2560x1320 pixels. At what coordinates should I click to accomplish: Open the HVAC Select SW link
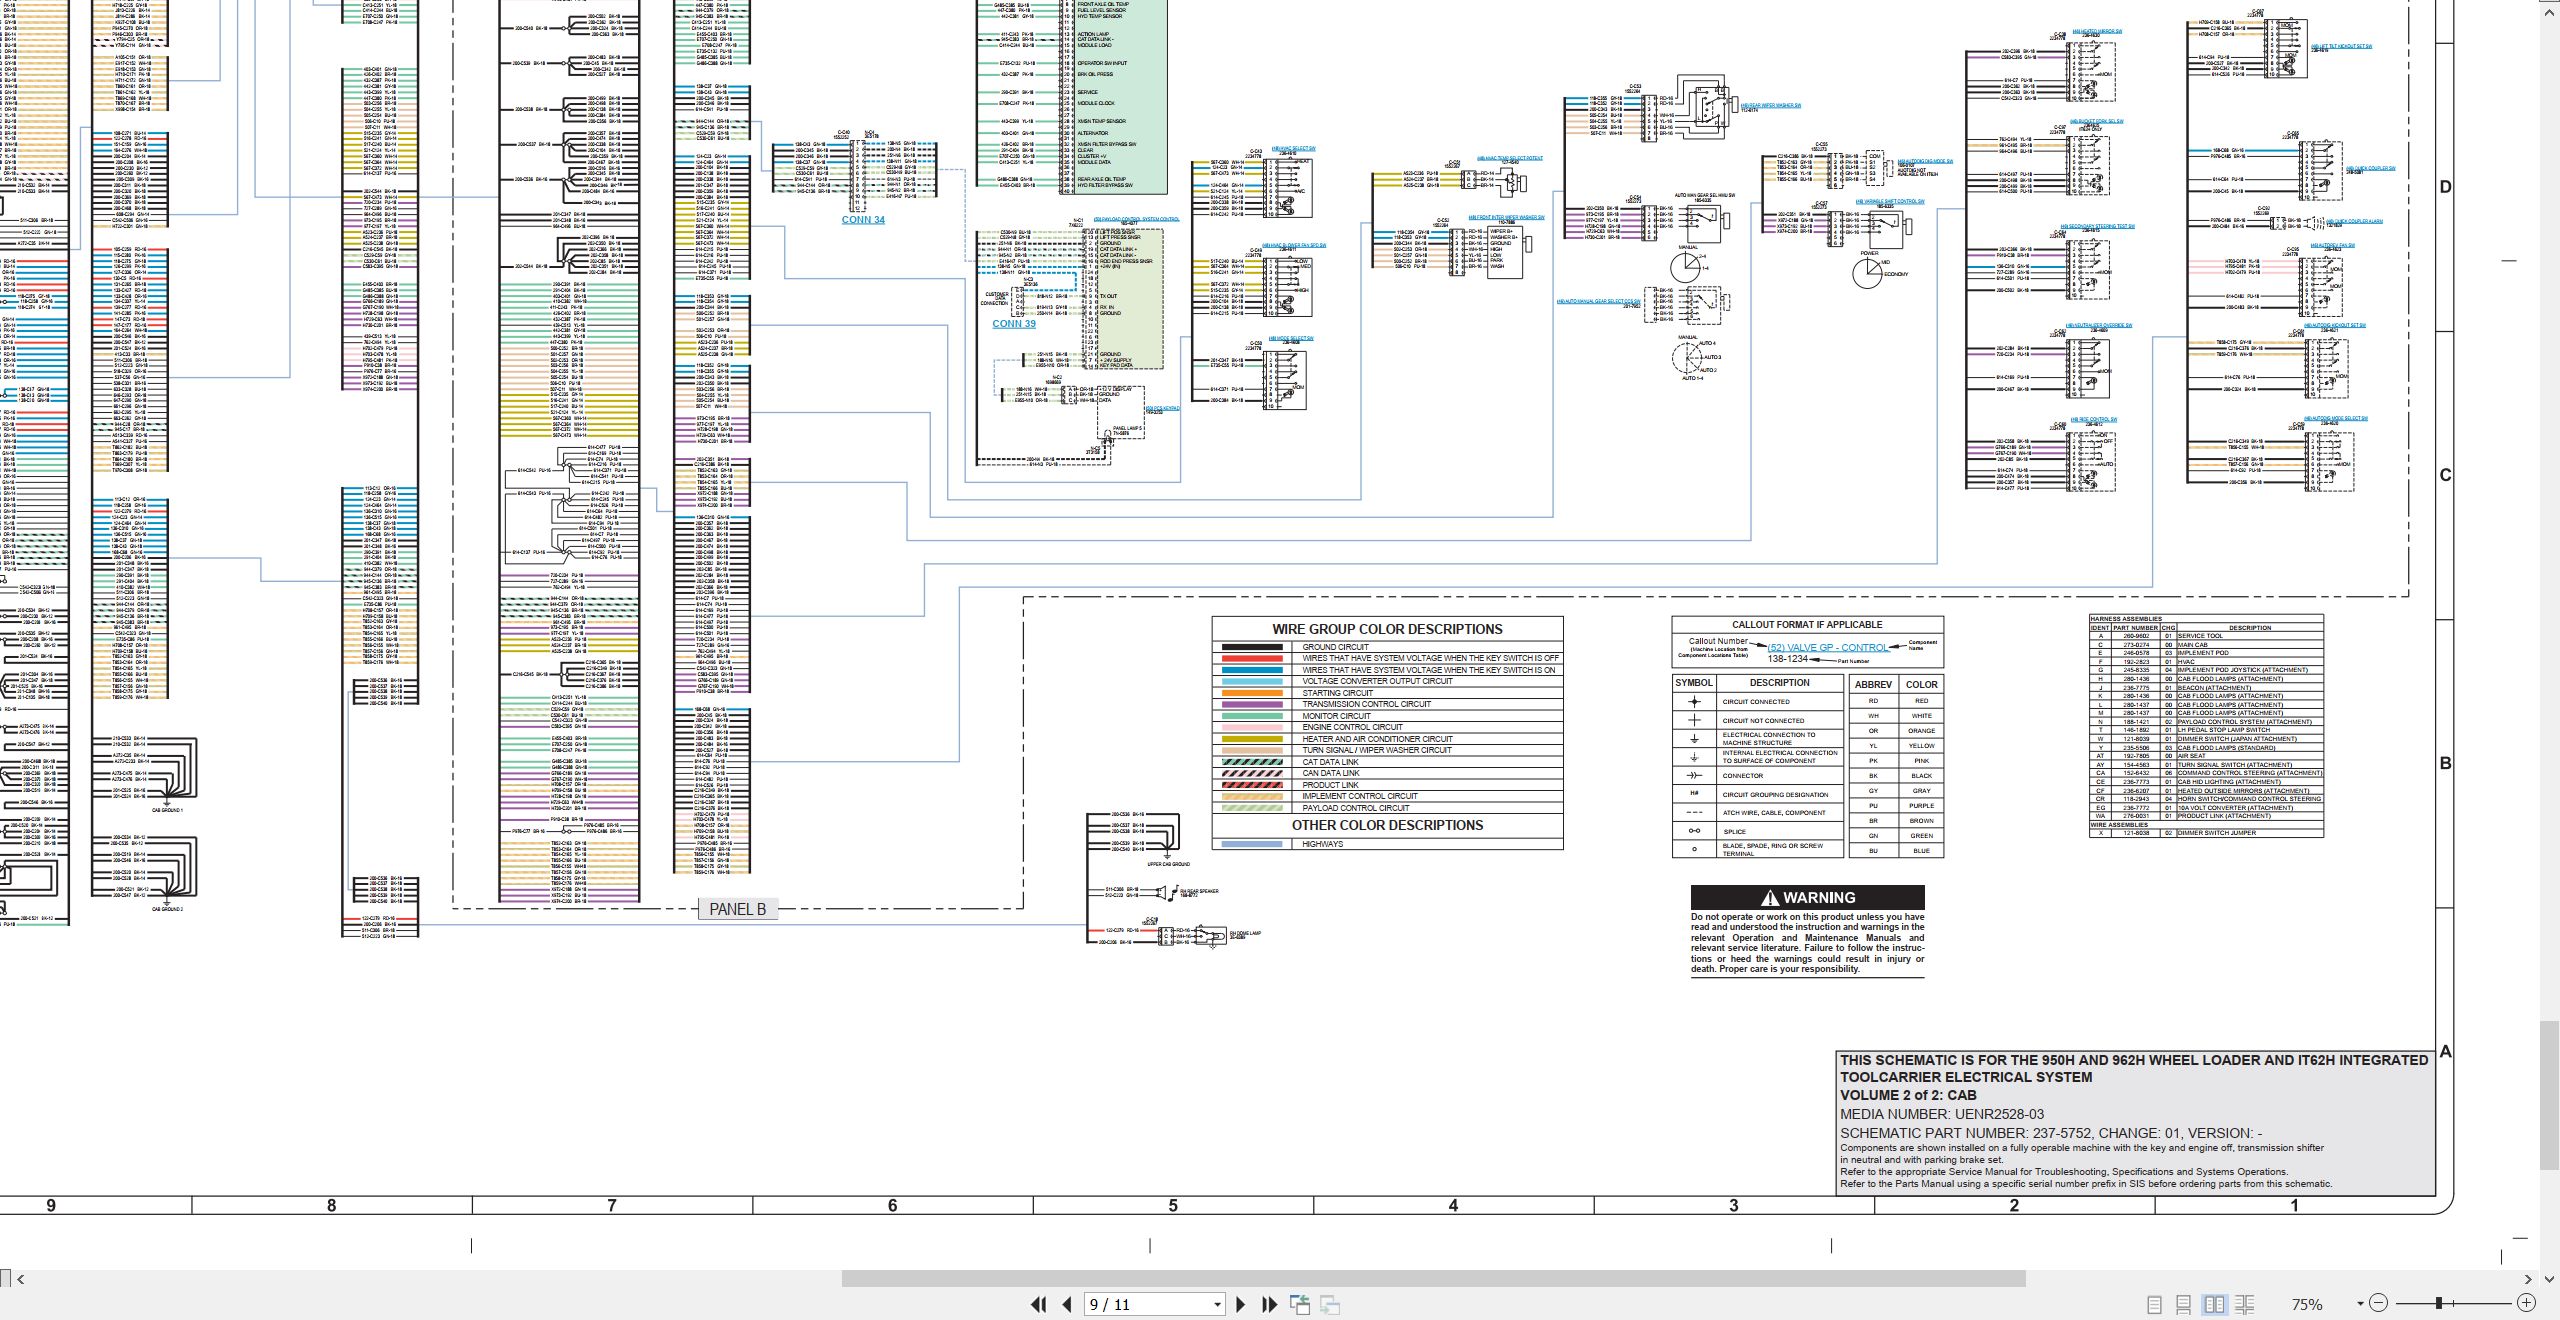coord(1293,149)
